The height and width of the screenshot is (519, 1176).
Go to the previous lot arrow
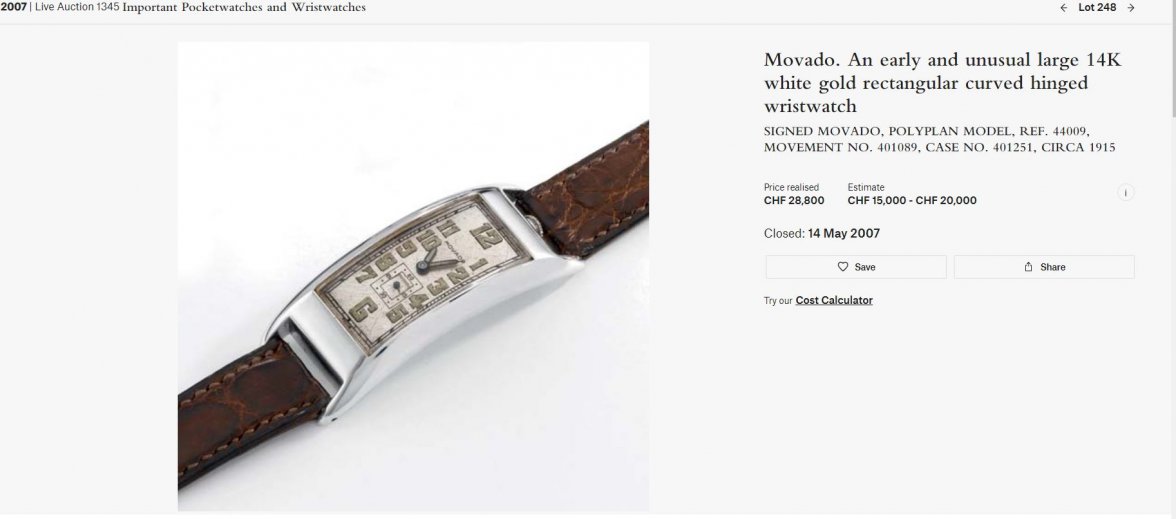tap(1064, 8)
